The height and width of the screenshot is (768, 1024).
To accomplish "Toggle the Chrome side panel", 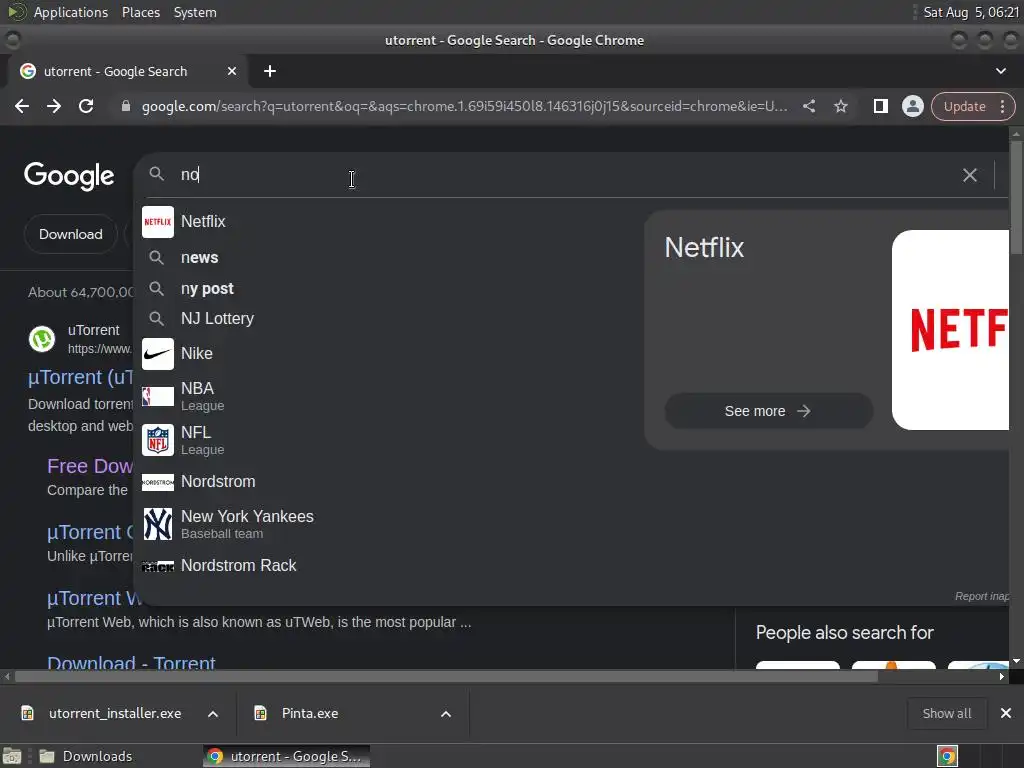I will tap(880, 106).
